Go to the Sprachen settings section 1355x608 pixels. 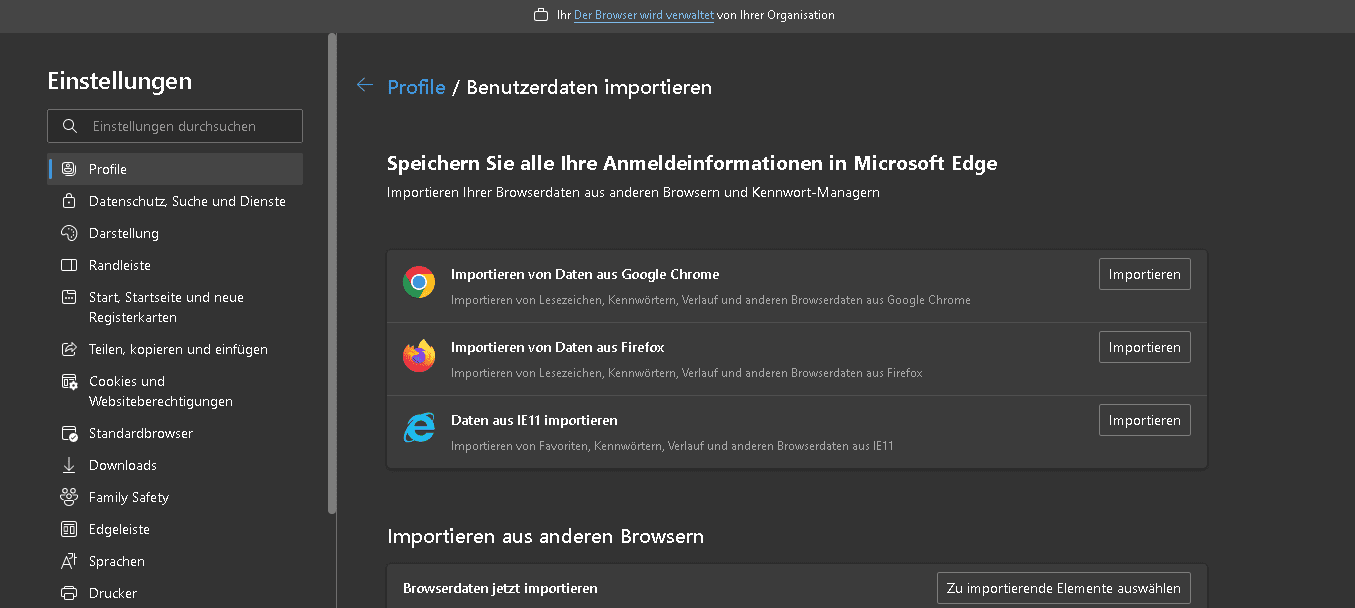(x=117, y=561)
